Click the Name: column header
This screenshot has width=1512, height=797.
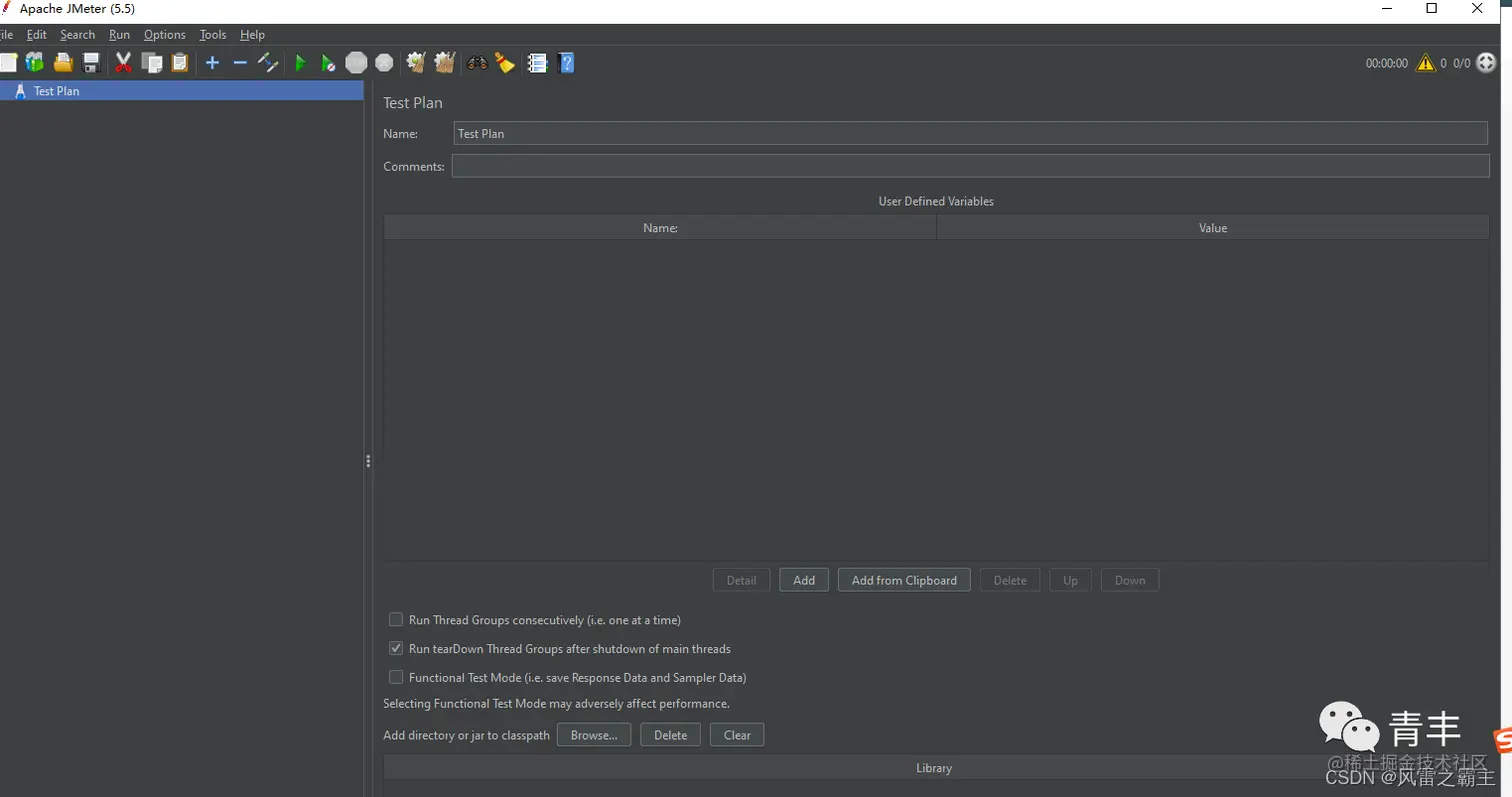[x=660, y=228]
